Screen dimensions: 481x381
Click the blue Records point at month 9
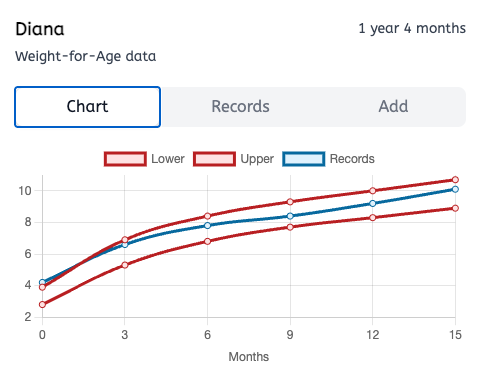click(x=290, y=216)
